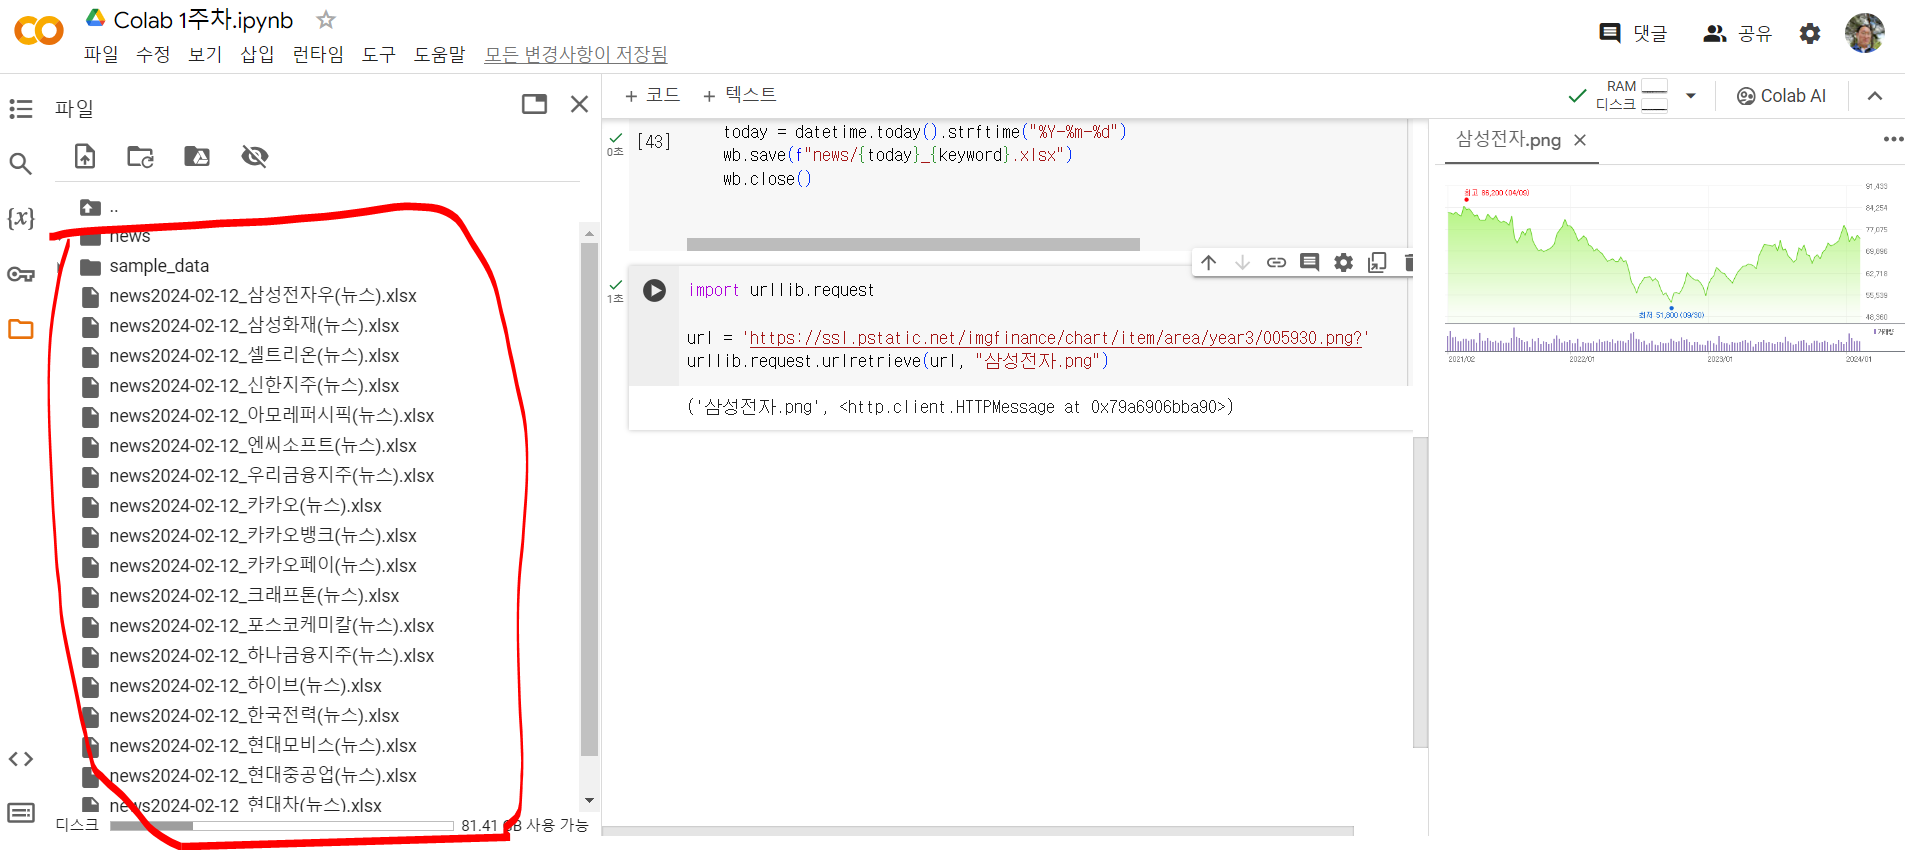This screenshot has height=850, width=1905.
Task: Open the terminal icon in sidebar
Action: click(21, 812)
